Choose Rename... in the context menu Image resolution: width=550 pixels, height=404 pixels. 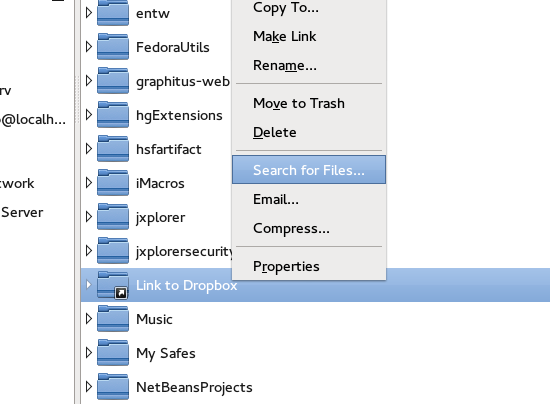click(x=309, y=66)
